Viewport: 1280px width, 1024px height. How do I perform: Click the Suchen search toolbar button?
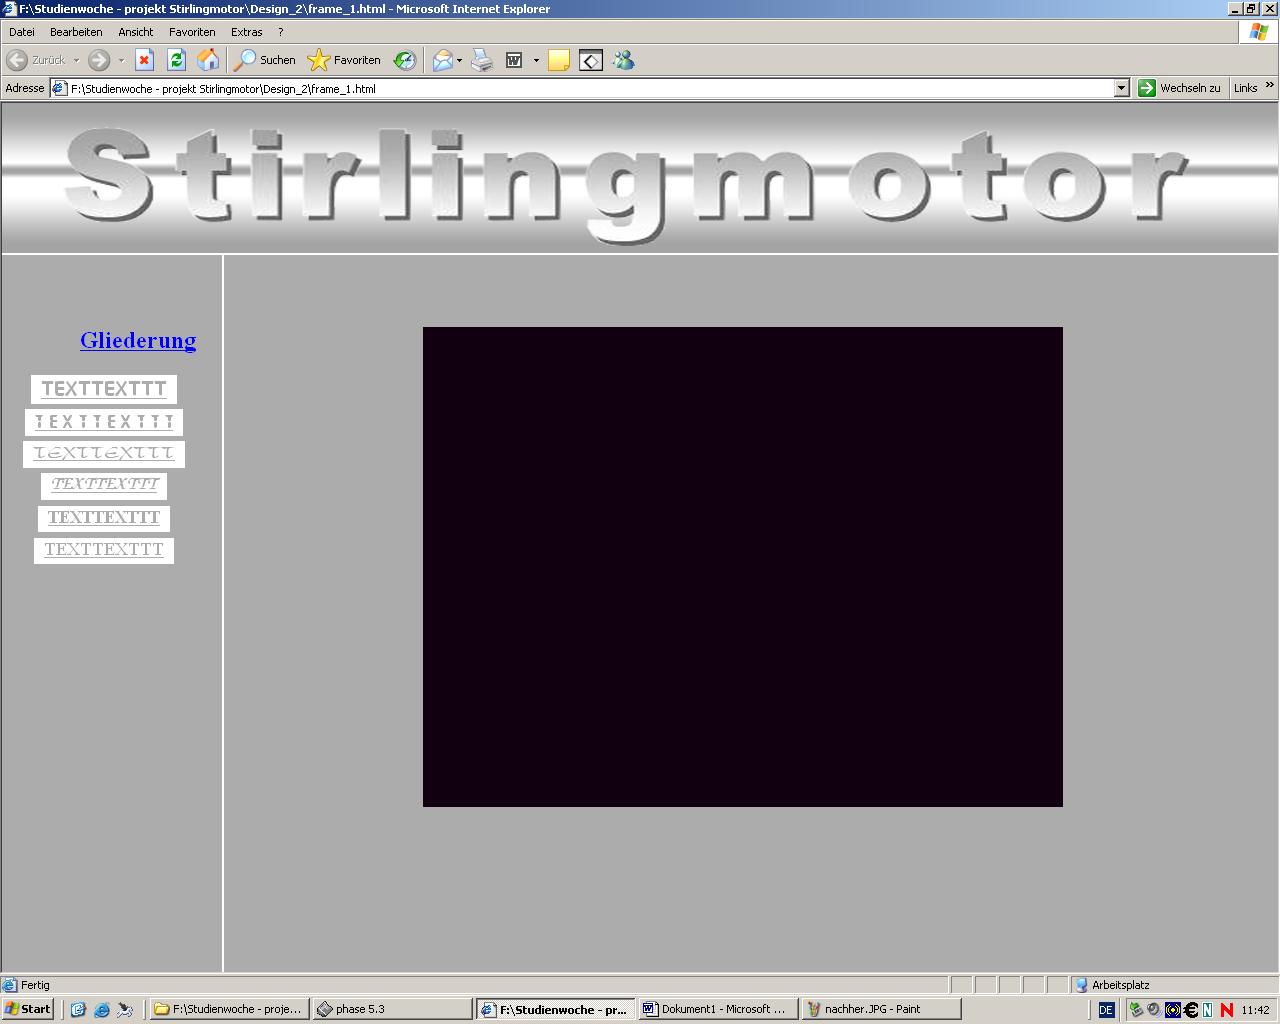(265, 60)
